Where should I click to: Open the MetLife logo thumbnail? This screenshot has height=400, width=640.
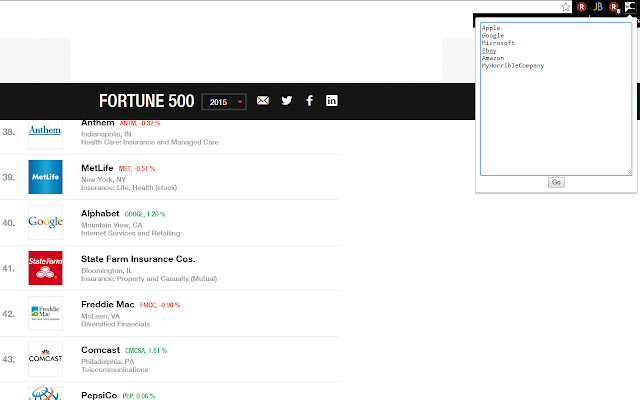tap(45, 177)
